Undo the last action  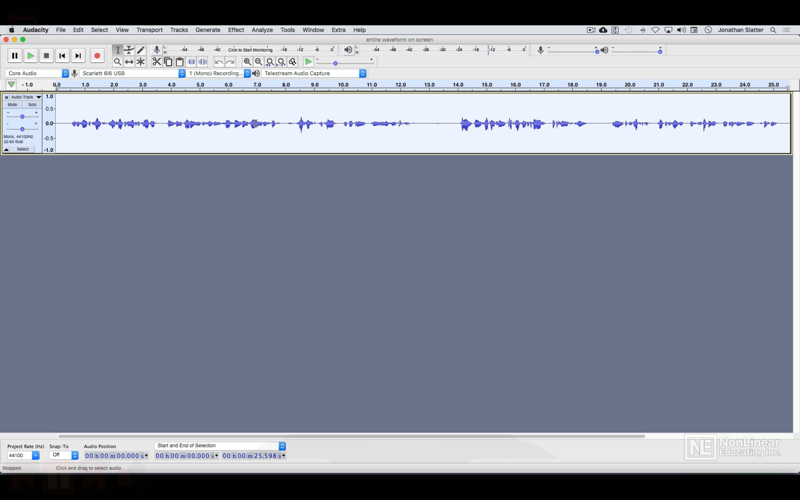[218, 62]
